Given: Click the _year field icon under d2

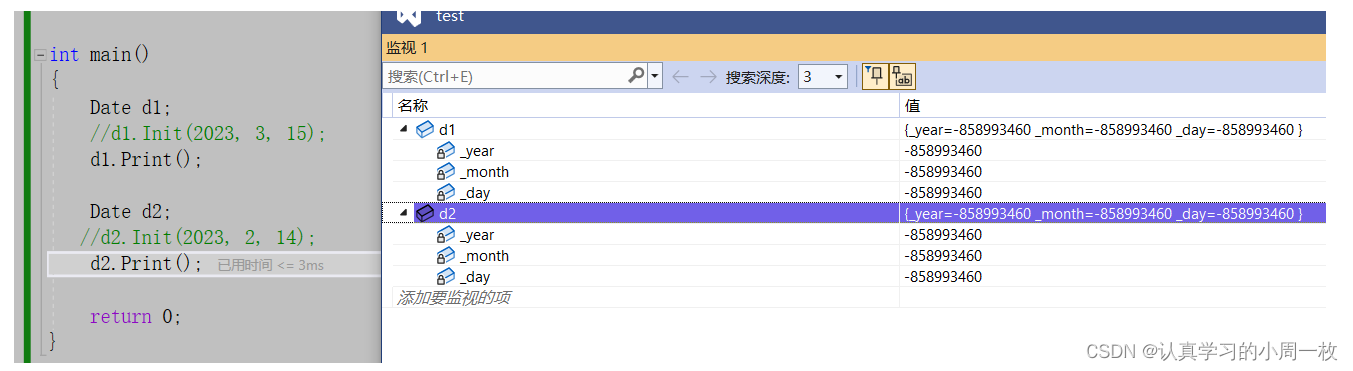Looking at the screenshot, I should 446,235.
